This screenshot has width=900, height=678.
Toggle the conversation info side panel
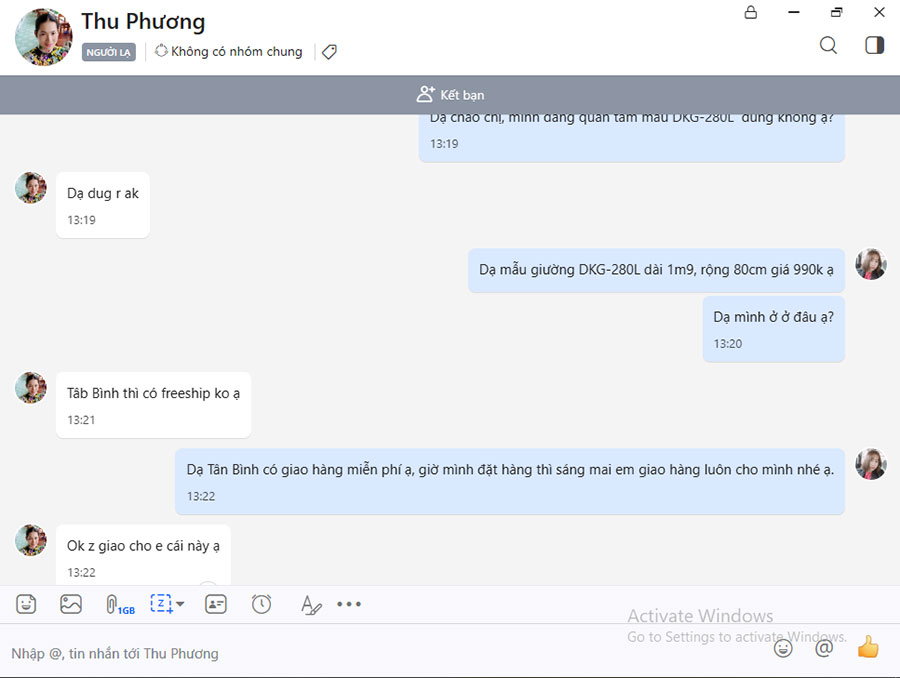[x=874, y=45]
